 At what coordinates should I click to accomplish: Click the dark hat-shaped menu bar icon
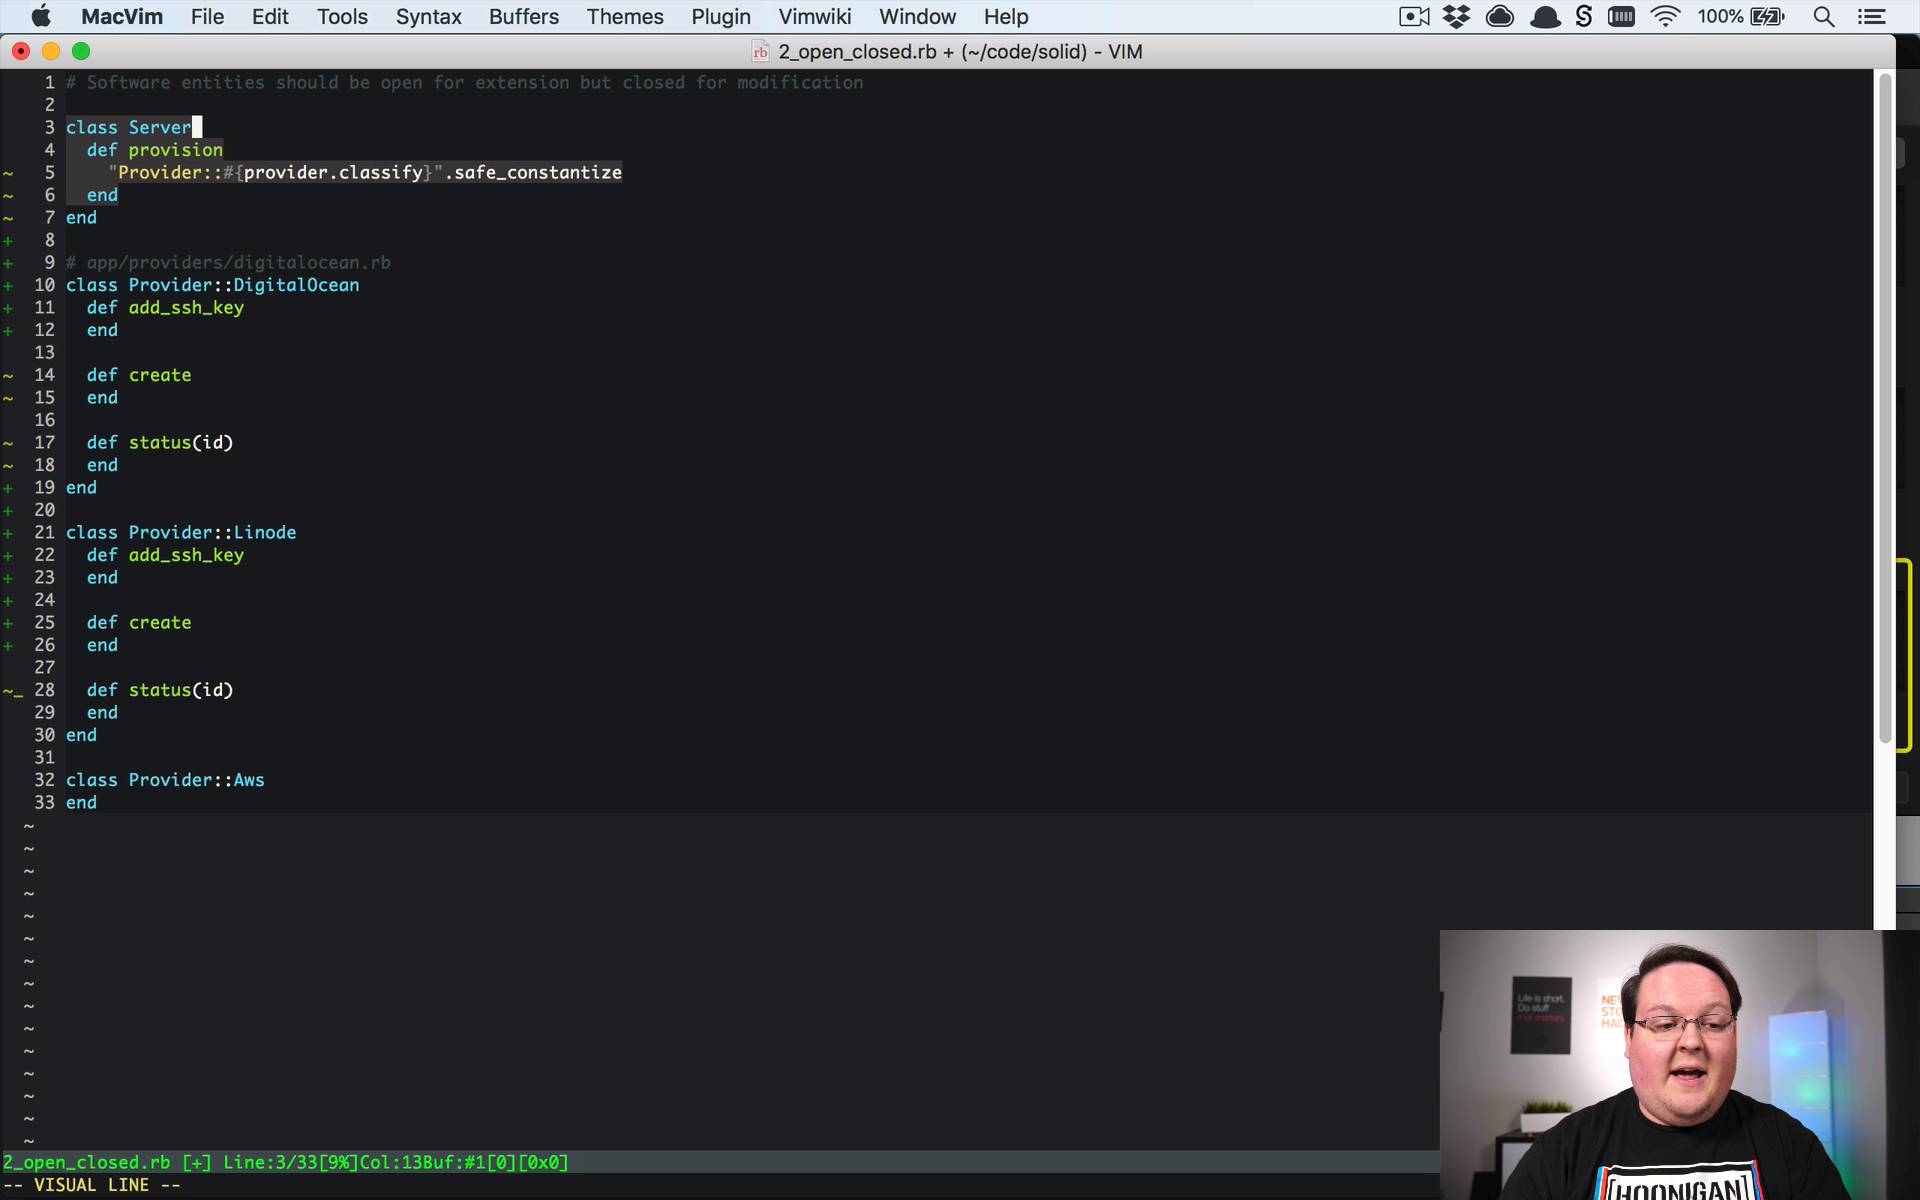pos(1545,16)
